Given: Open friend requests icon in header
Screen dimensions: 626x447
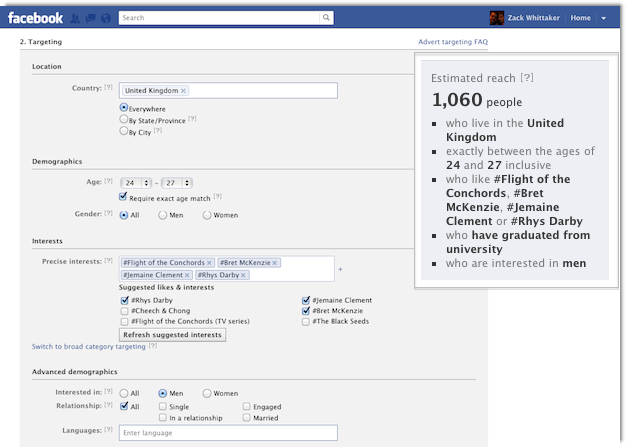Looking at the screenshot, I should [75, 18].
